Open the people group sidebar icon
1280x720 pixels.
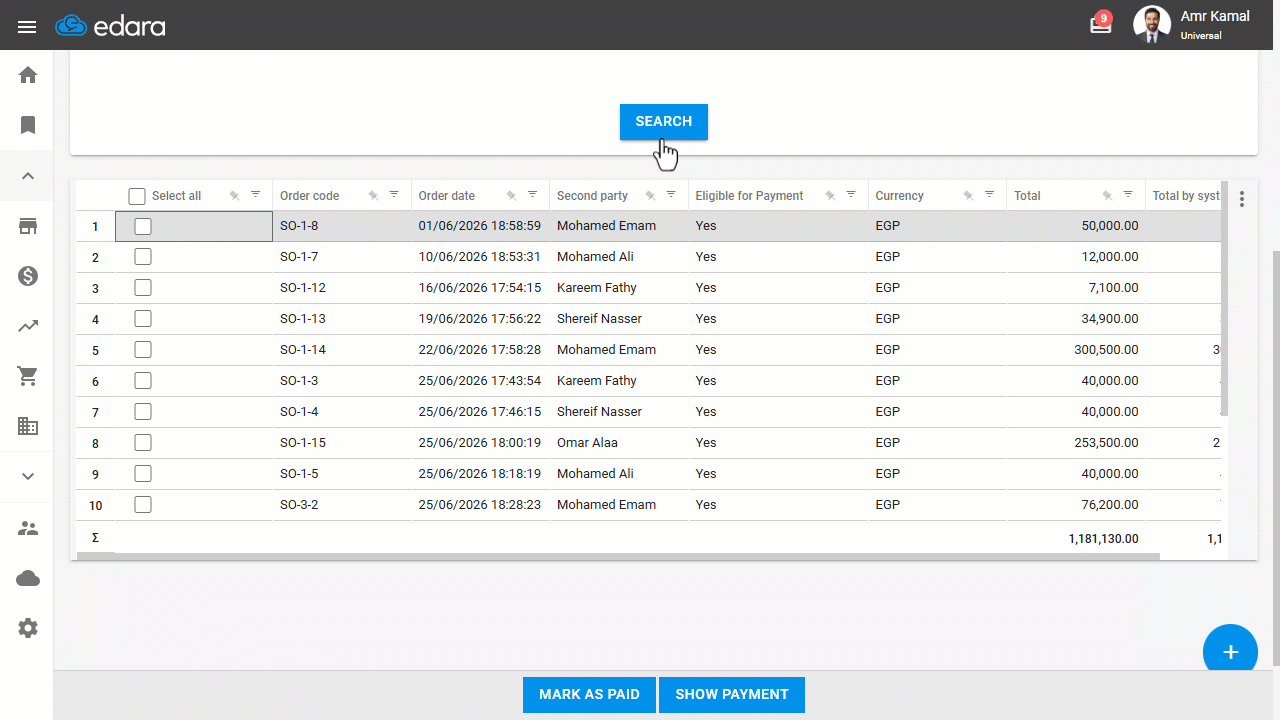click(28, 528)
